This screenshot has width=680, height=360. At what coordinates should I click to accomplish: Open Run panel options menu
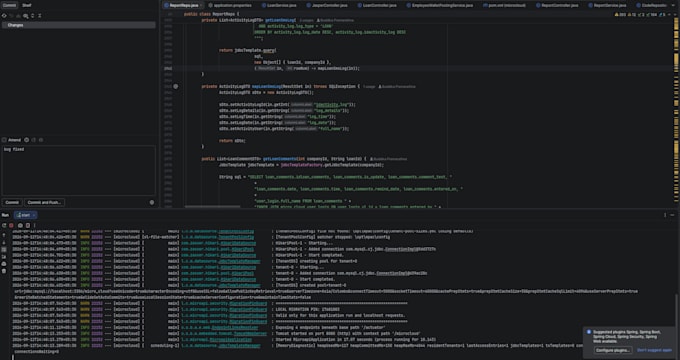pos(665,215)
